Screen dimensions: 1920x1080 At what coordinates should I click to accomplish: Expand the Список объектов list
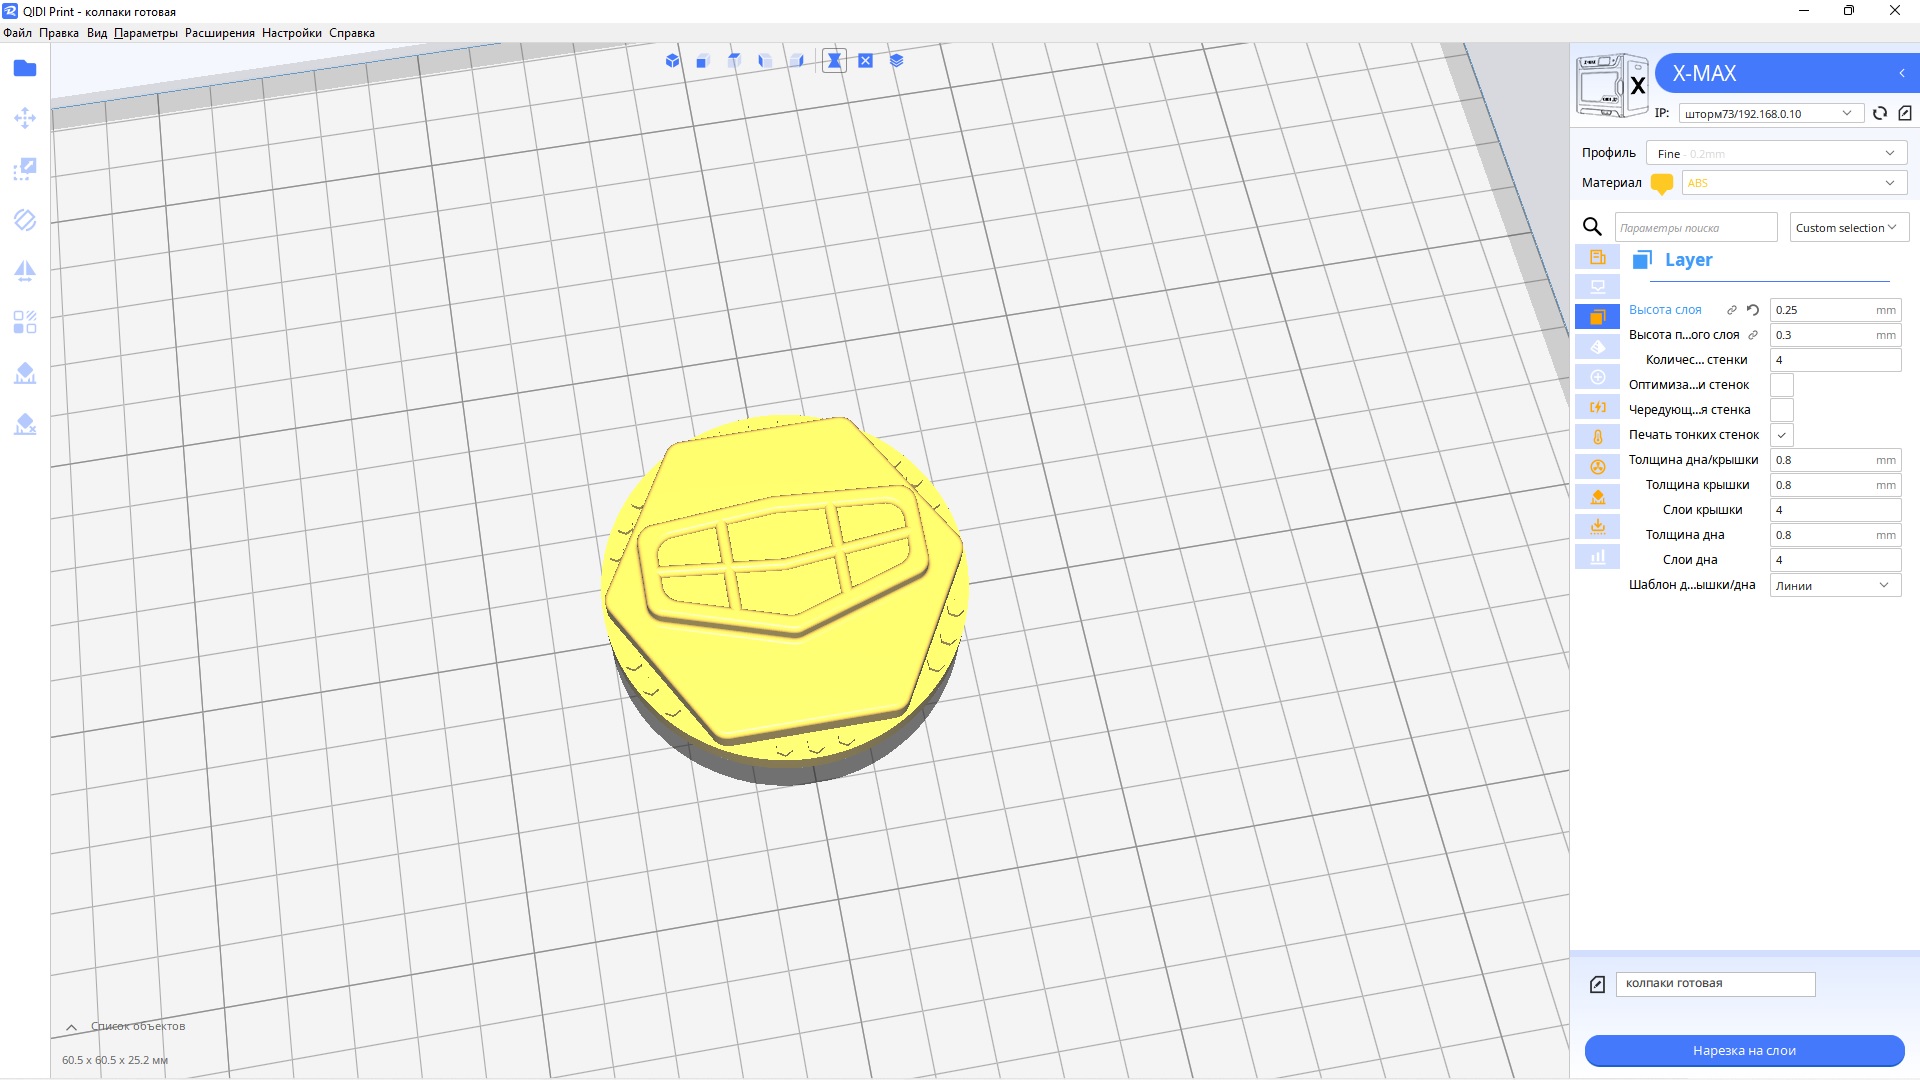[71, 1027]
